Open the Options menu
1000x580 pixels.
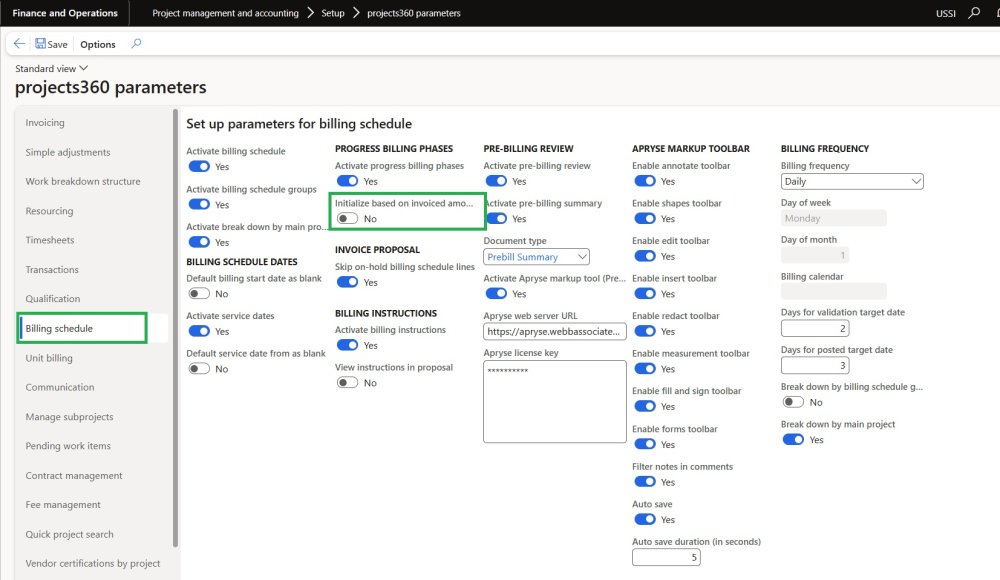point(98,44)
